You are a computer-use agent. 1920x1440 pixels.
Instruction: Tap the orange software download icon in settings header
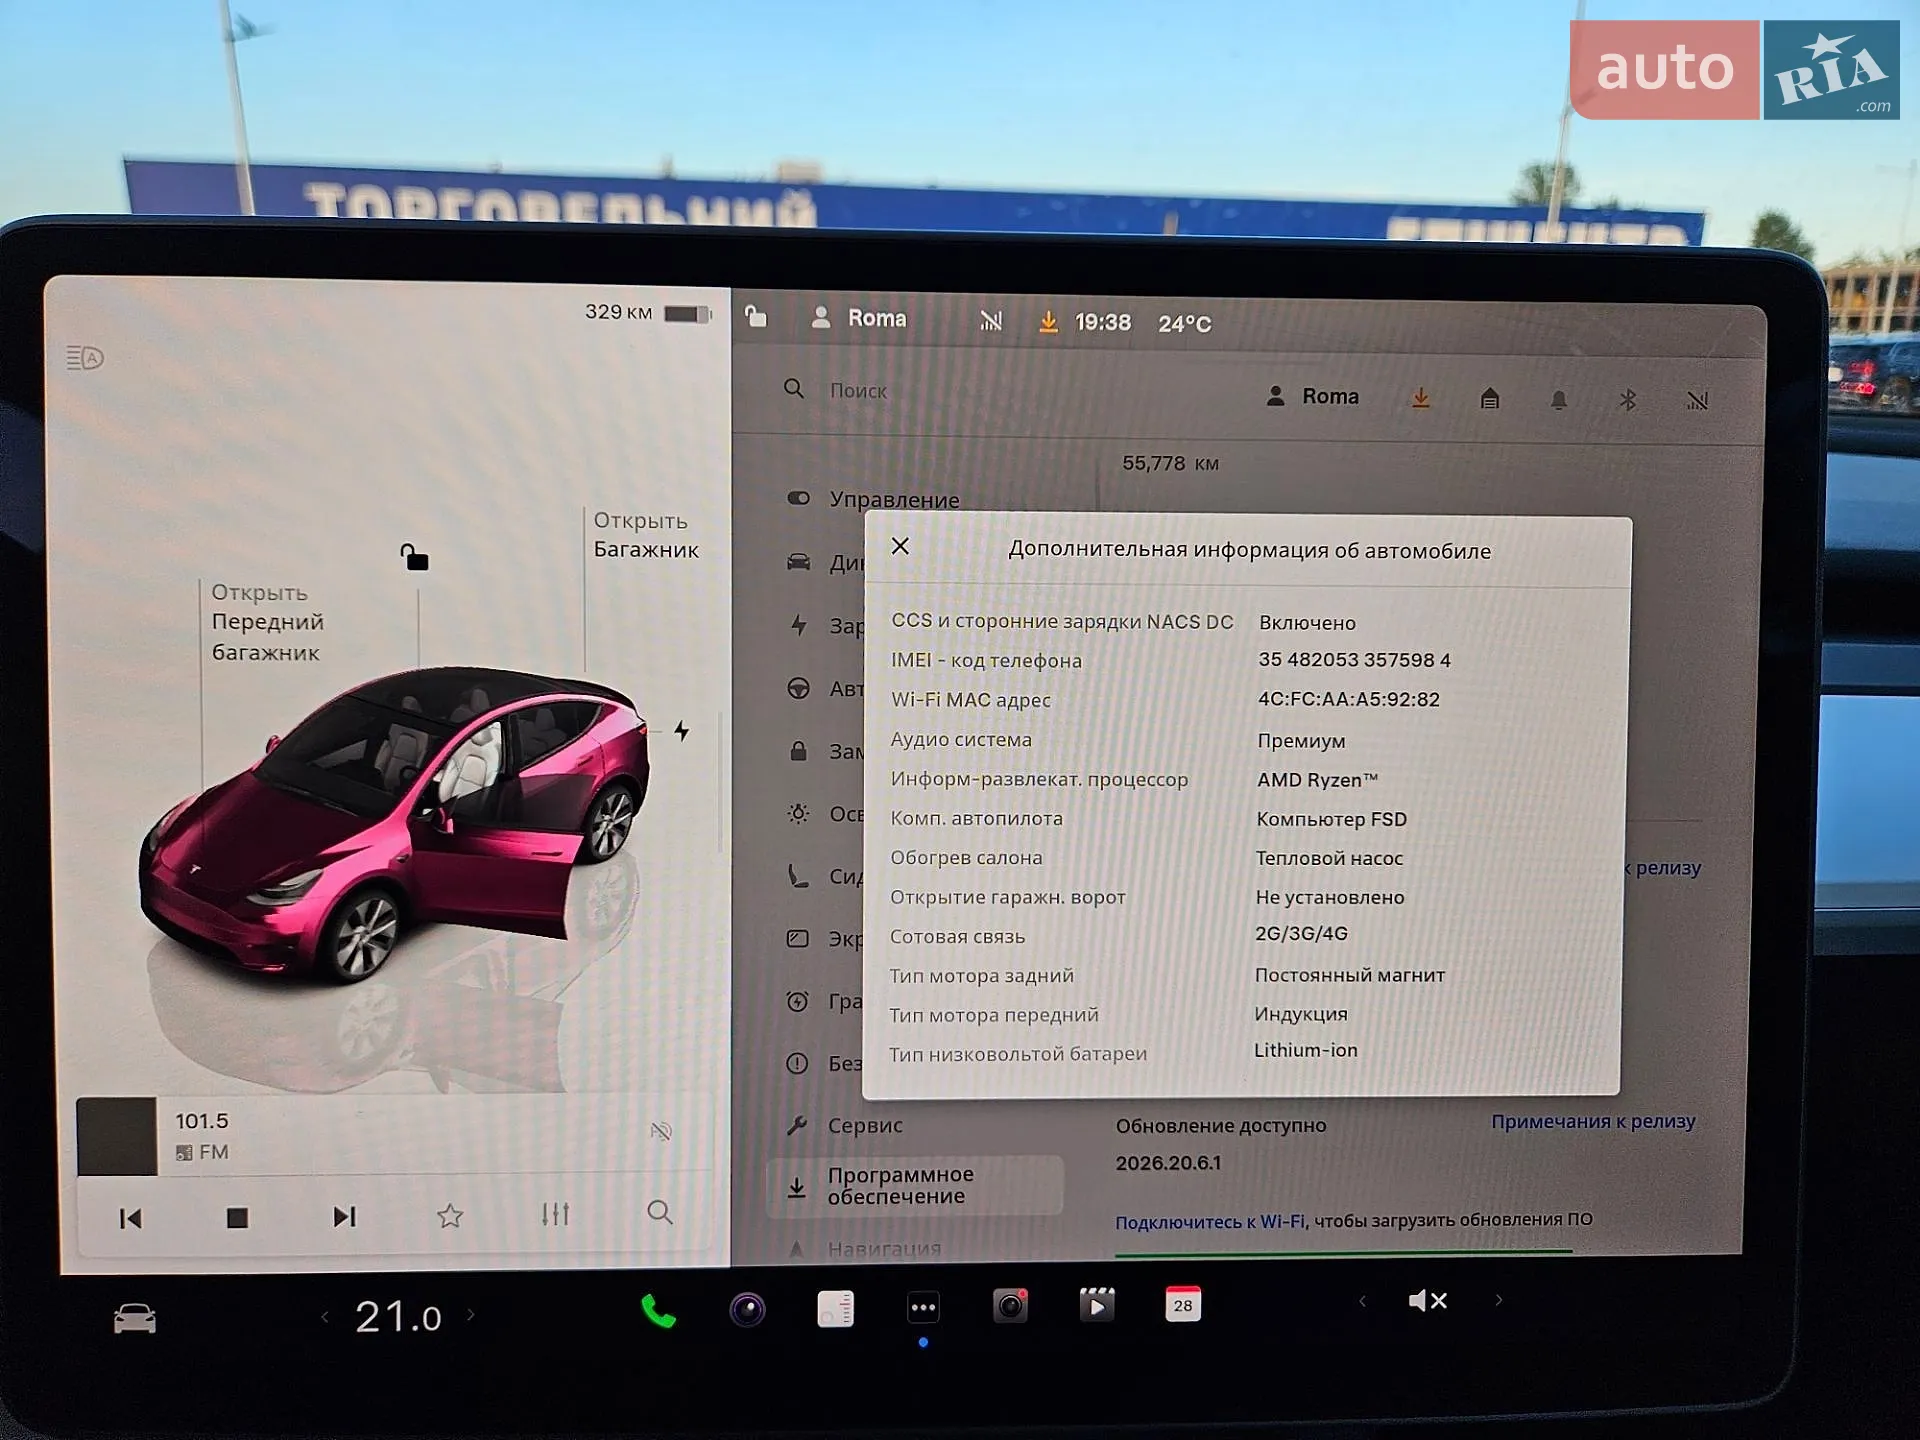coord(1420,399)
